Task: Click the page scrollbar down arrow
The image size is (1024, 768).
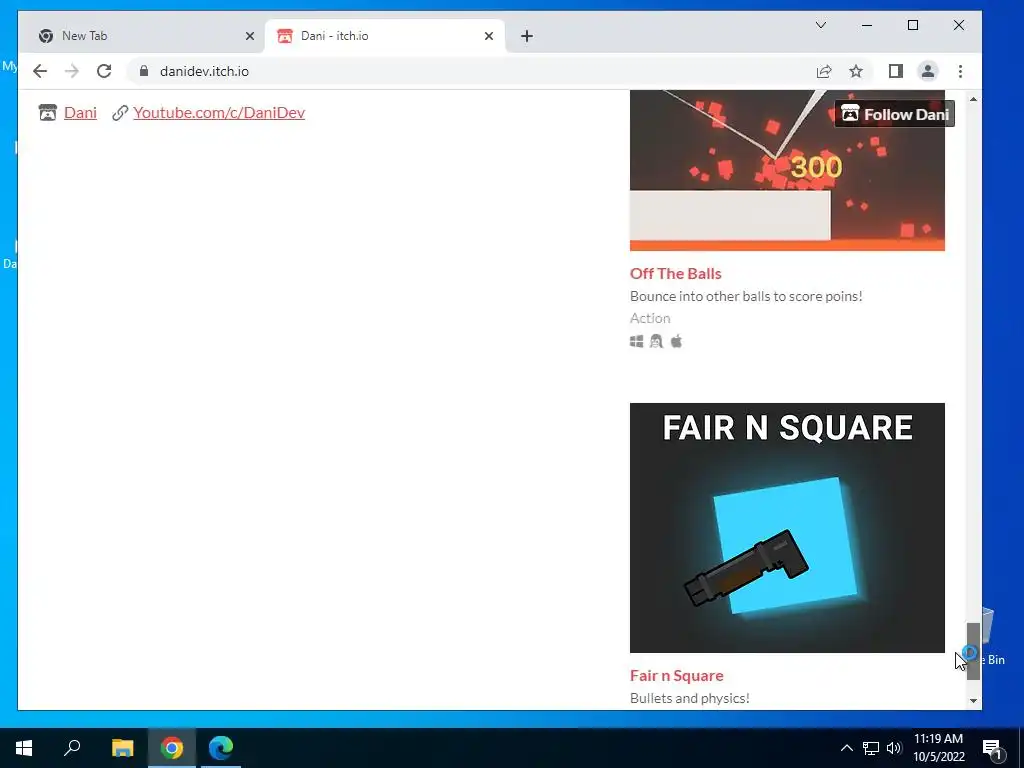Action: coord(973,701)
